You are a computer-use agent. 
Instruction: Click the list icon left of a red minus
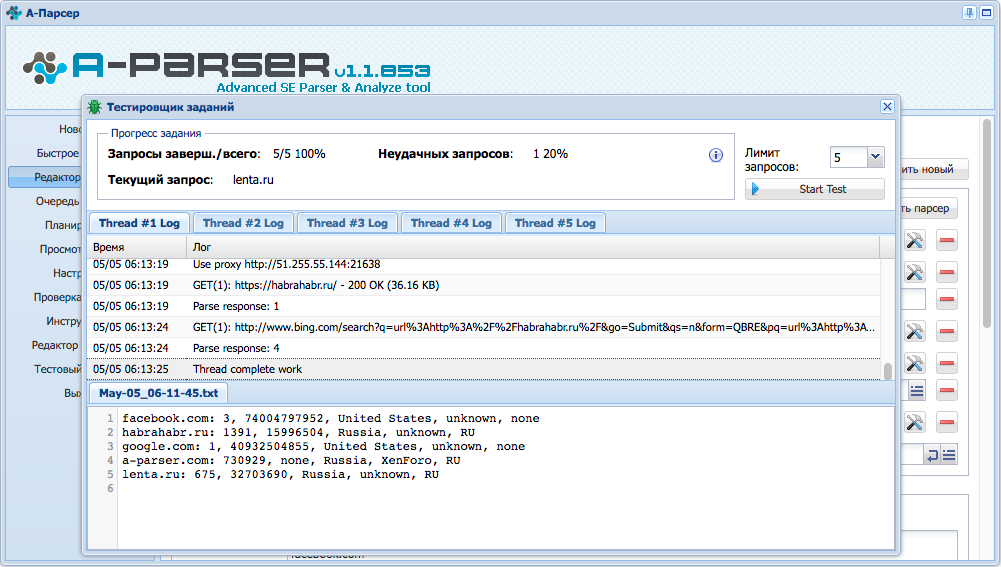[917, 390]
